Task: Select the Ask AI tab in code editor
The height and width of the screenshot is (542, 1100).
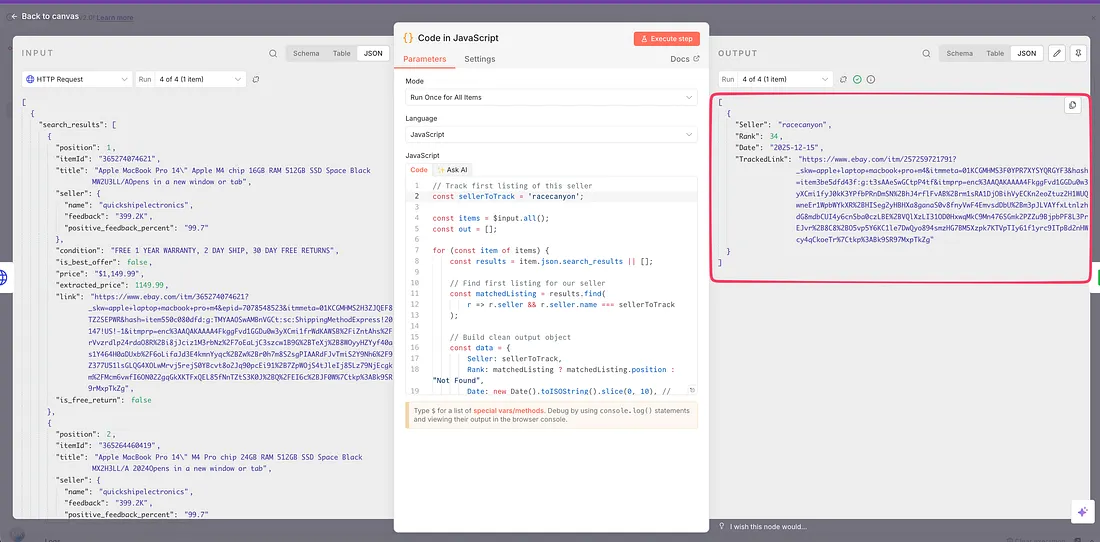Action: pos(451,170)
